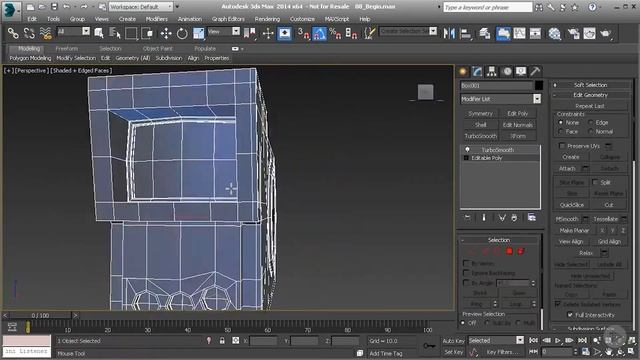The image size is (640, 360).
Task: Click the QuickSlice button
Action: click(572, 205)
